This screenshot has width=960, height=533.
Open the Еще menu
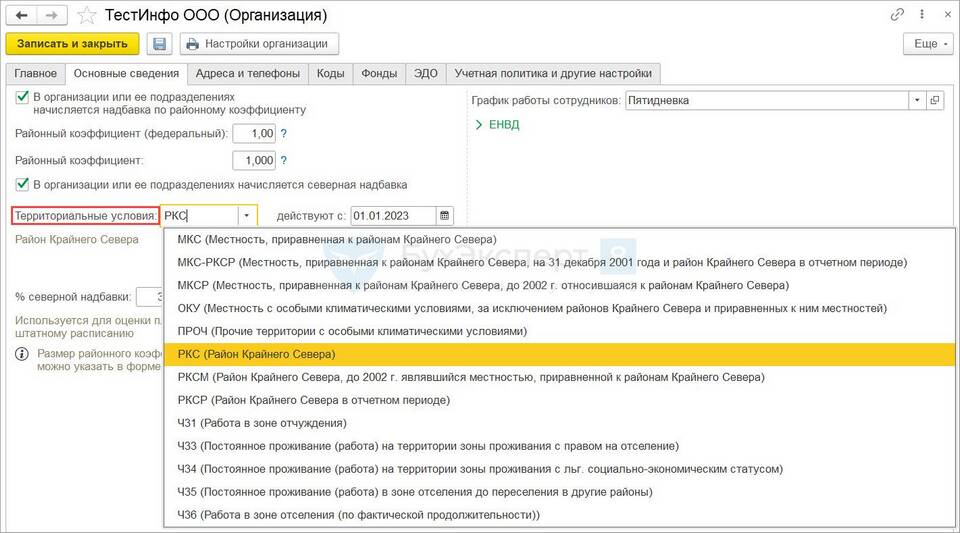tap(926, 44)
